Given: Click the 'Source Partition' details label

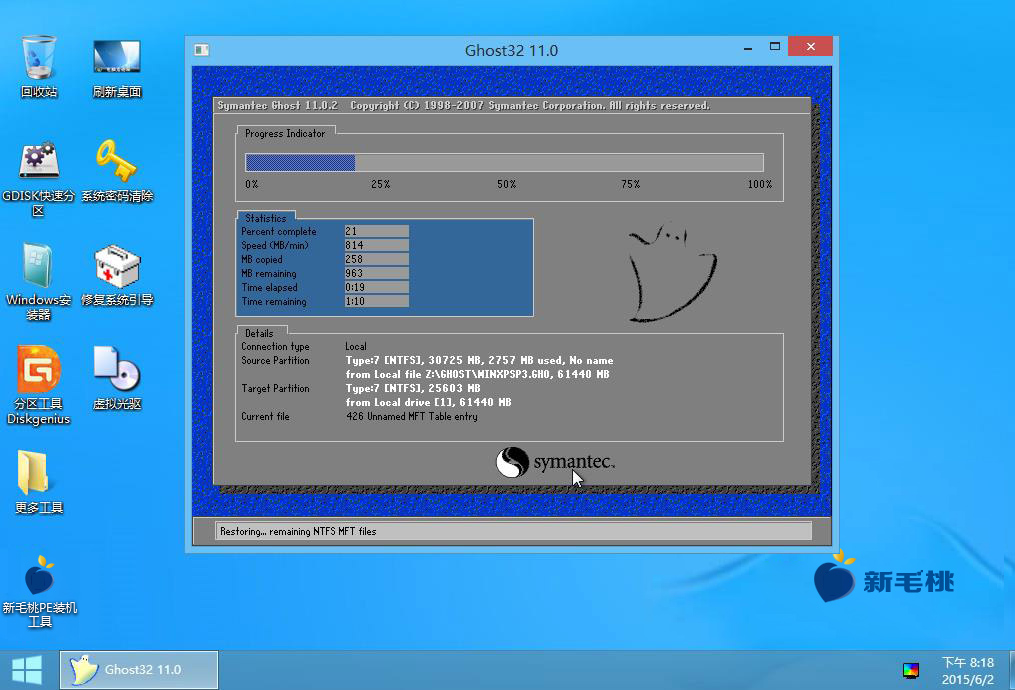Looking at the screenshot, I should 275,361.
